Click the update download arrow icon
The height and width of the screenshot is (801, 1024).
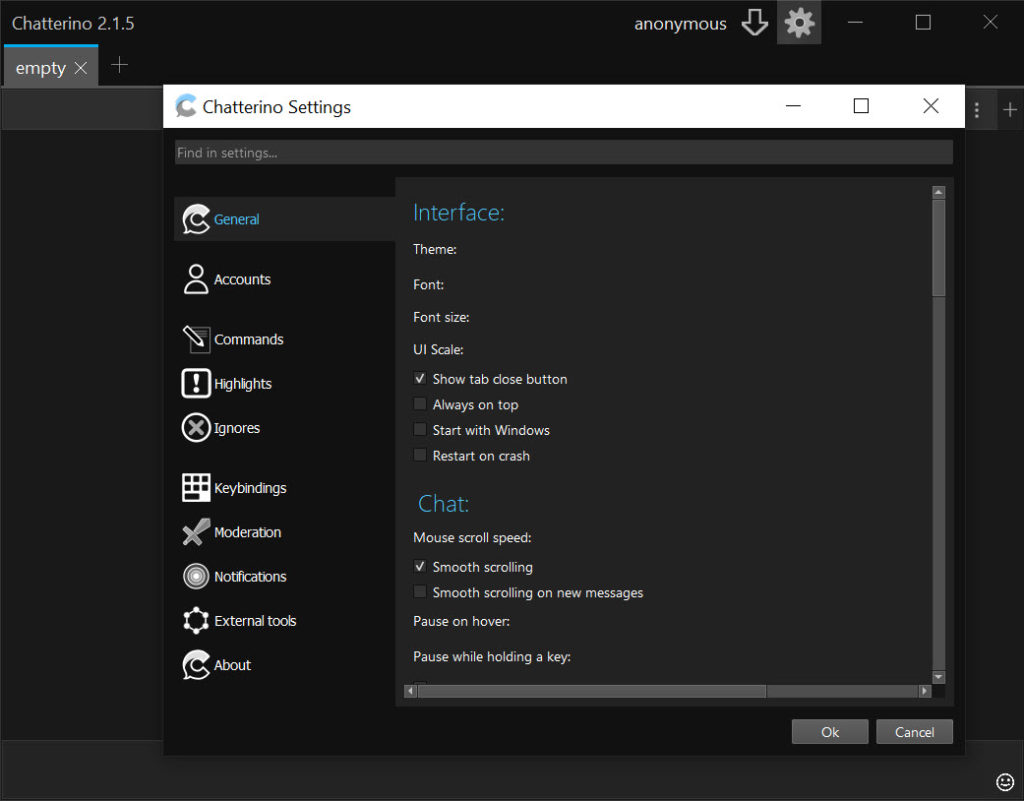754,23
